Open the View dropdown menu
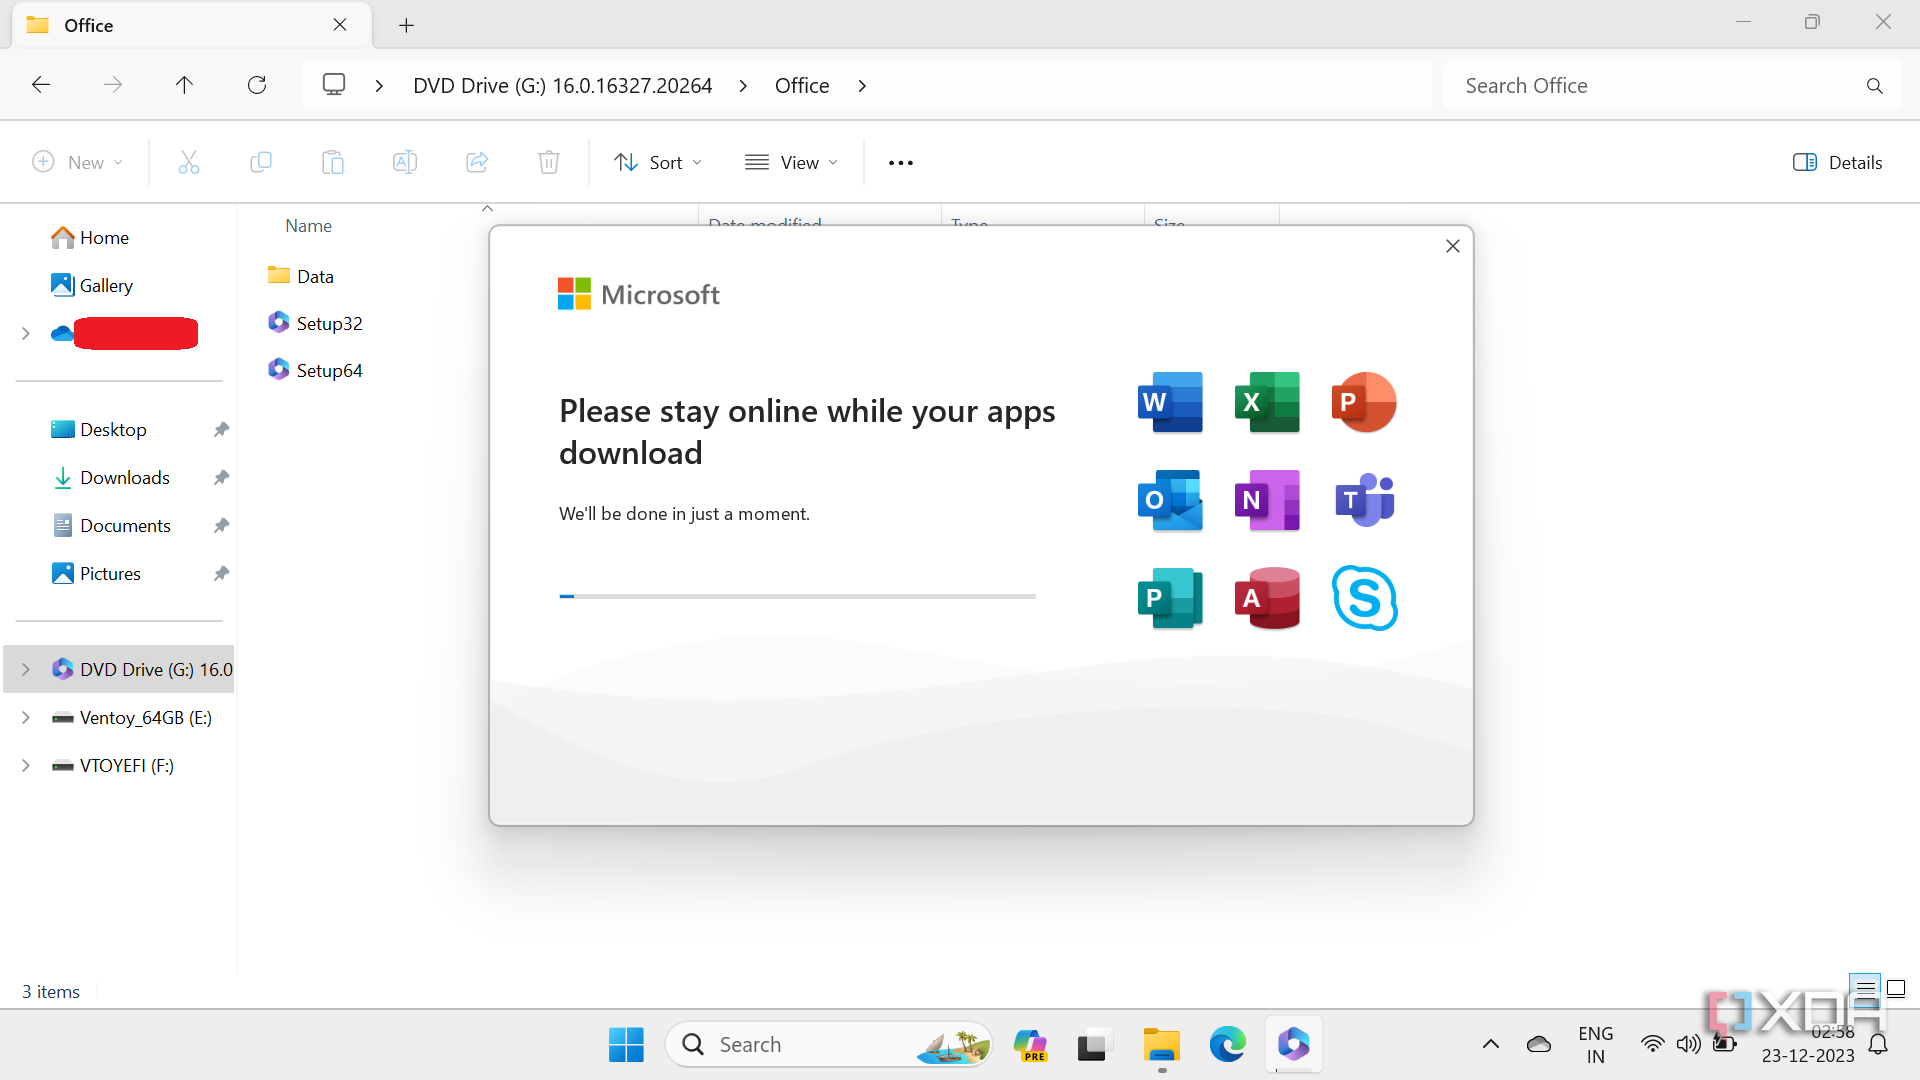 coord(792,162)
